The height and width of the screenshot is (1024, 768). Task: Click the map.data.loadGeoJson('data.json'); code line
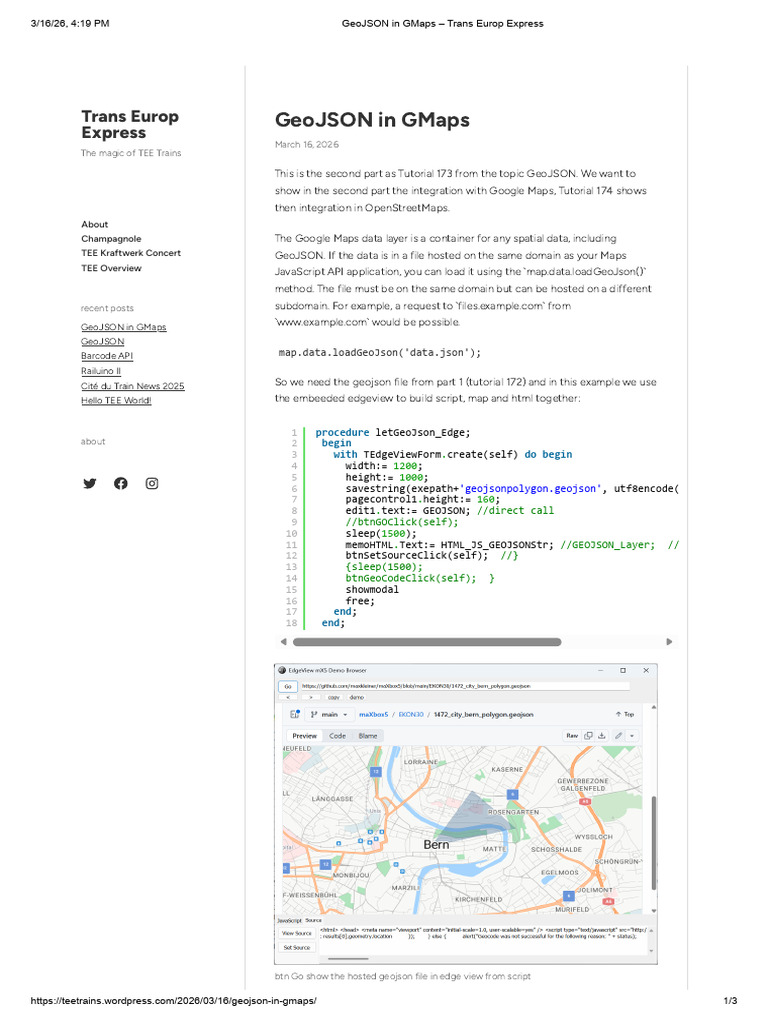point(379,353)
